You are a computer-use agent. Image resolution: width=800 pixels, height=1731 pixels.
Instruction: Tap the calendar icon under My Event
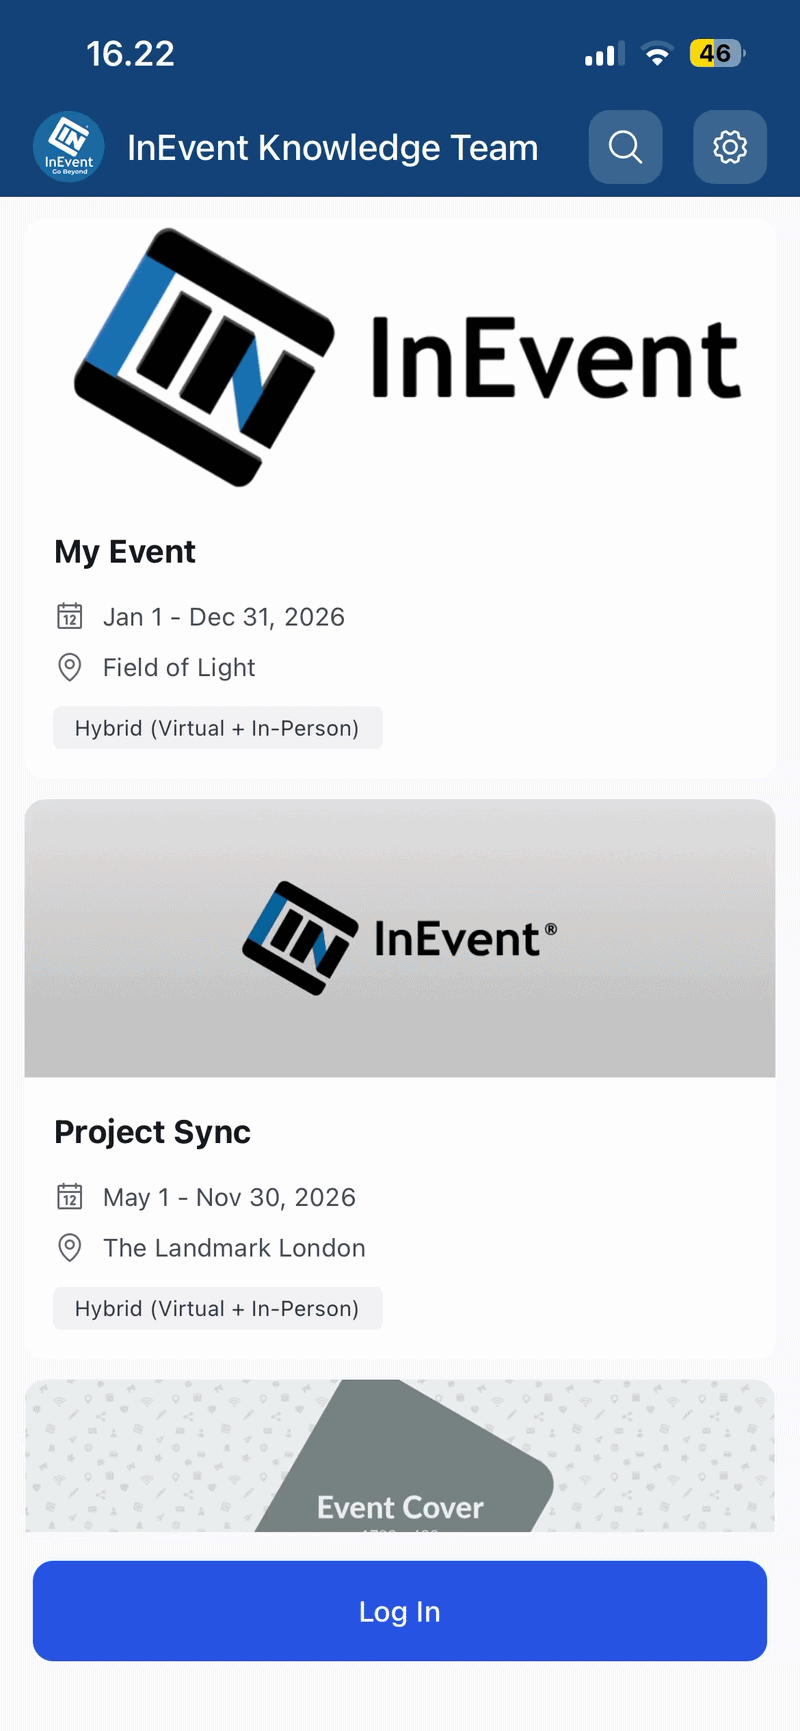[70, 616]
